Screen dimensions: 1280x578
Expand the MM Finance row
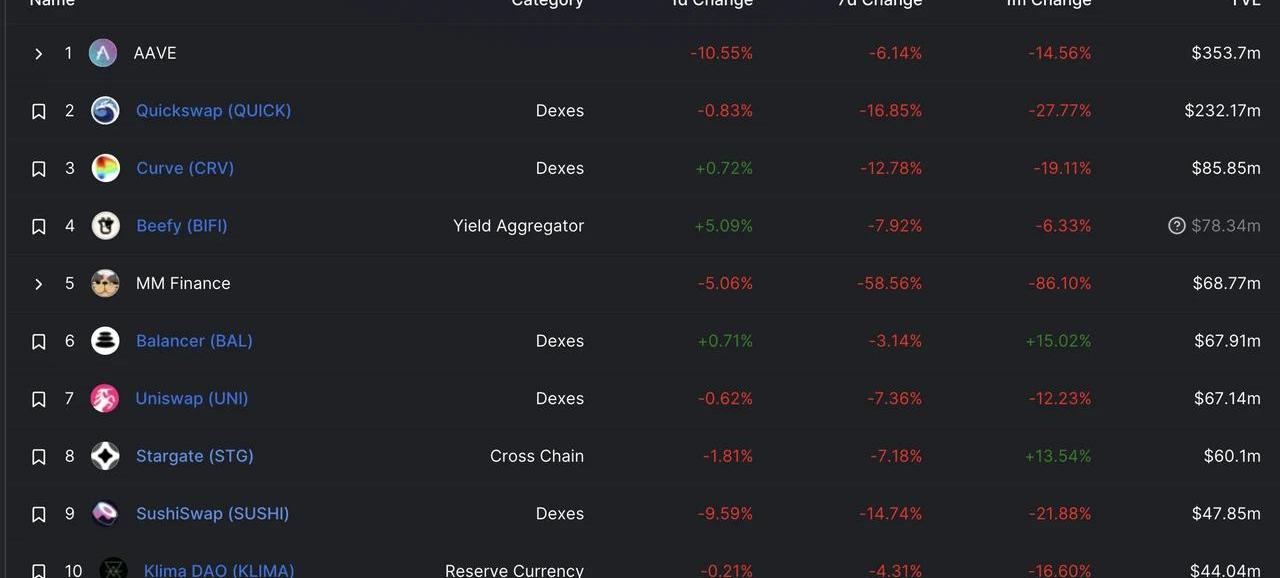pyautogui.click(x=38, y=284)
